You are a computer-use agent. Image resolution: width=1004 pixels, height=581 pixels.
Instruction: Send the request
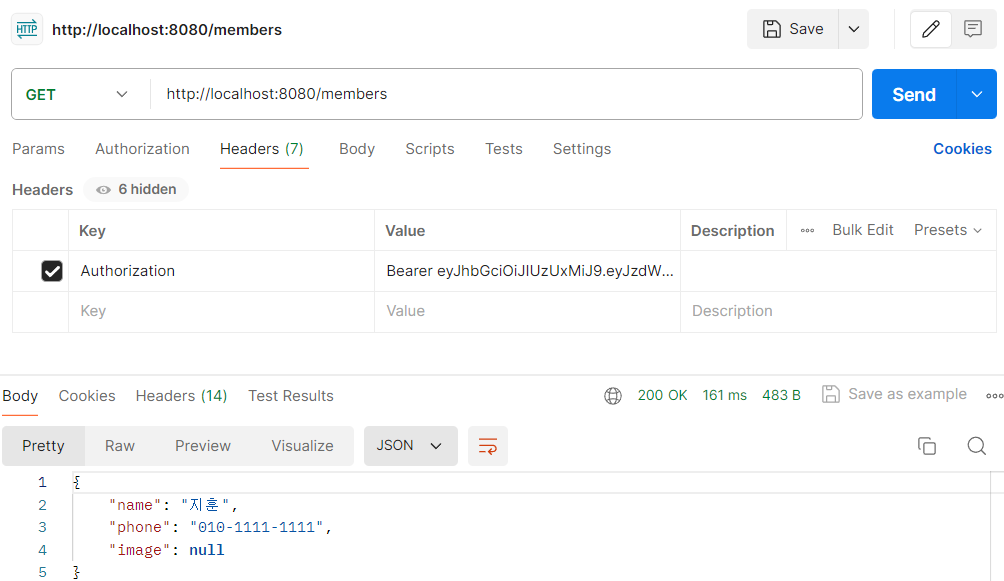click(914, 94)
